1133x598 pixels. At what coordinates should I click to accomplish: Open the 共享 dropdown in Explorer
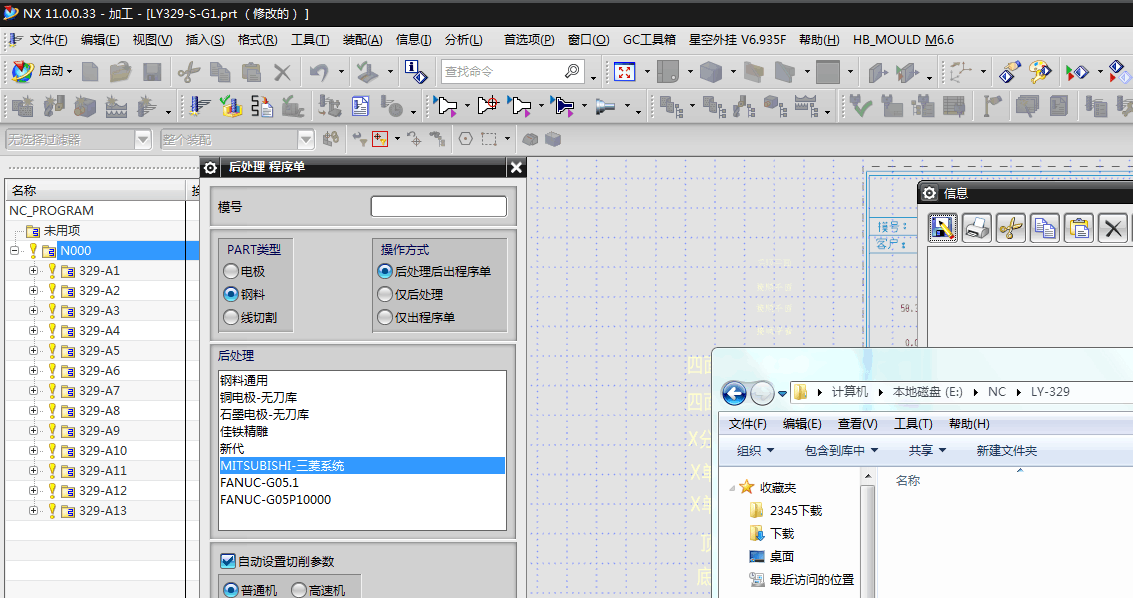pos(927,451)
